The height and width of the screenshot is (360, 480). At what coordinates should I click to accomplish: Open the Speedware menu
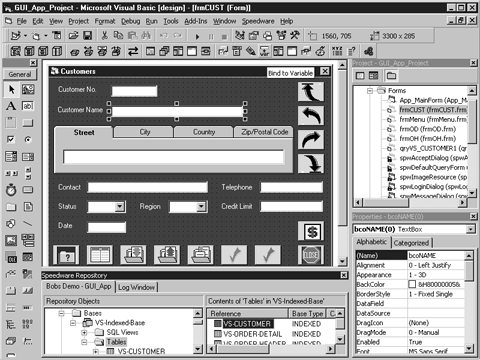[258, 21]
